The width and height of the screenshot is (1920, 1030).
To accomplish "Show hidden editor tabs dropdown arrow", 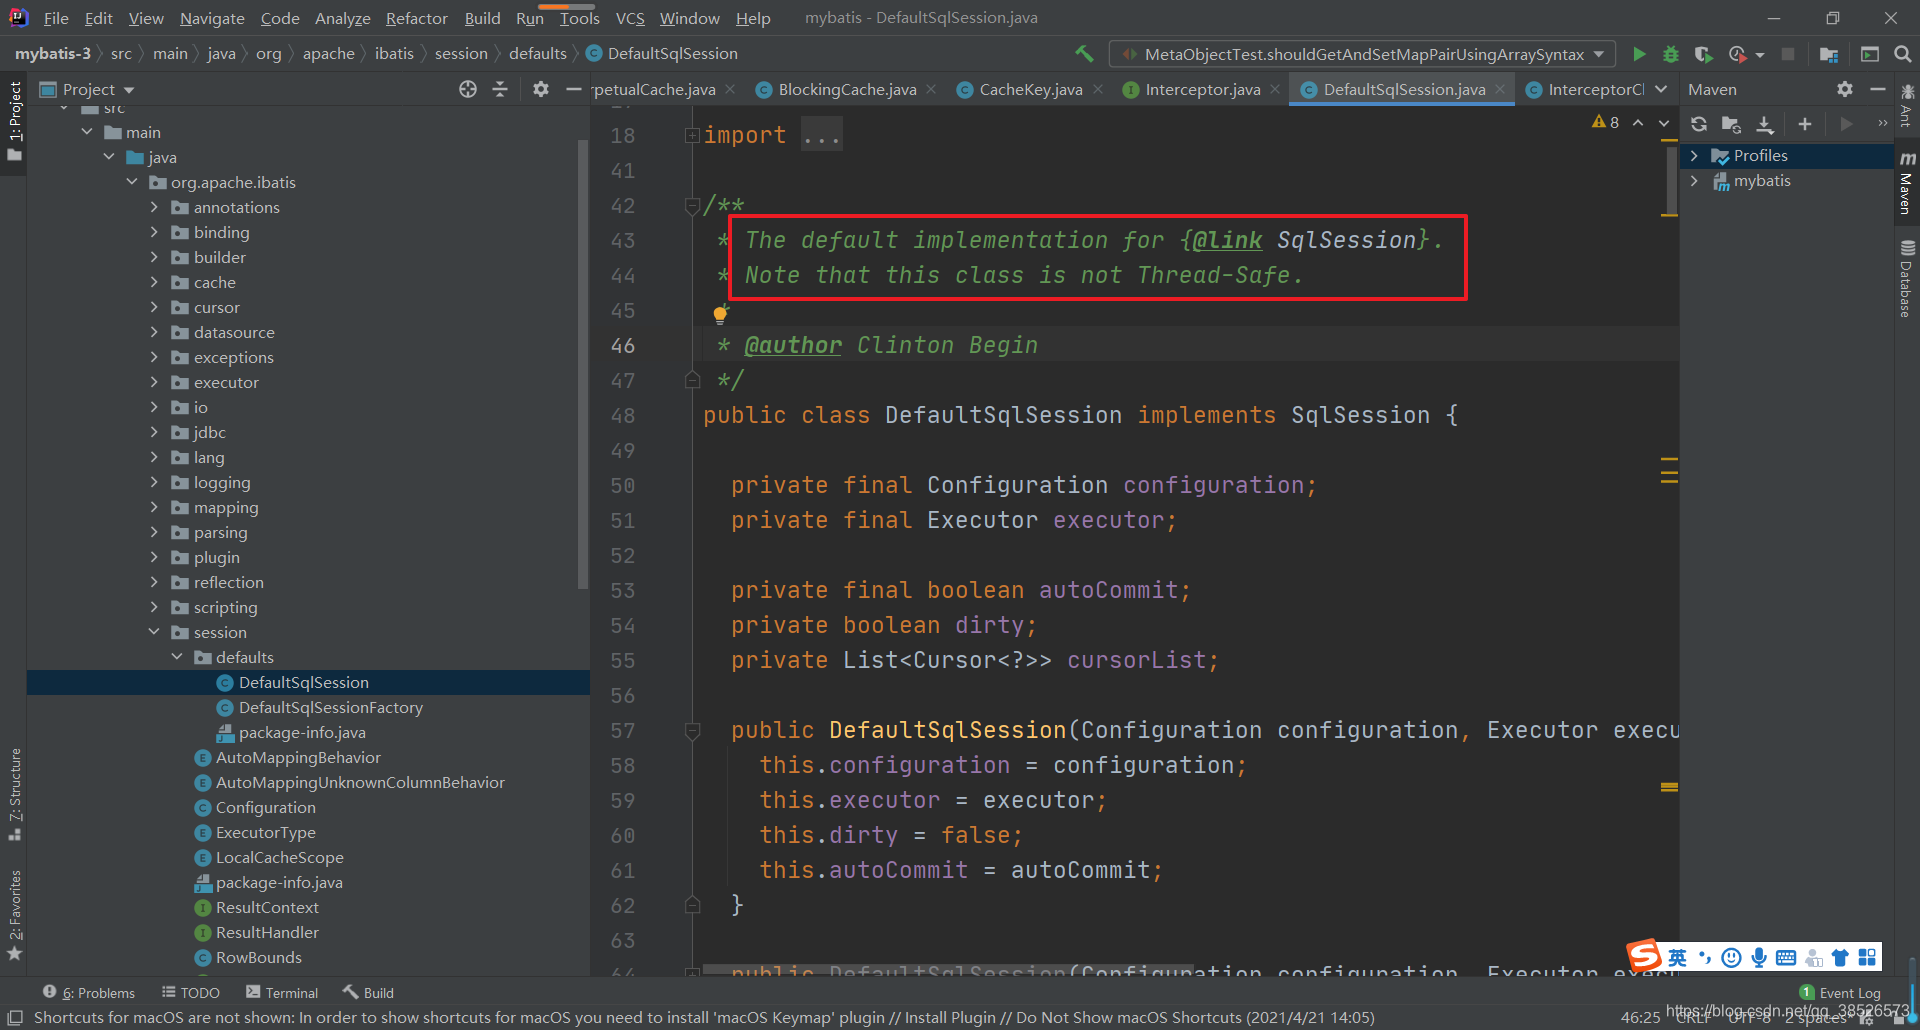I will pos(1661,89).
